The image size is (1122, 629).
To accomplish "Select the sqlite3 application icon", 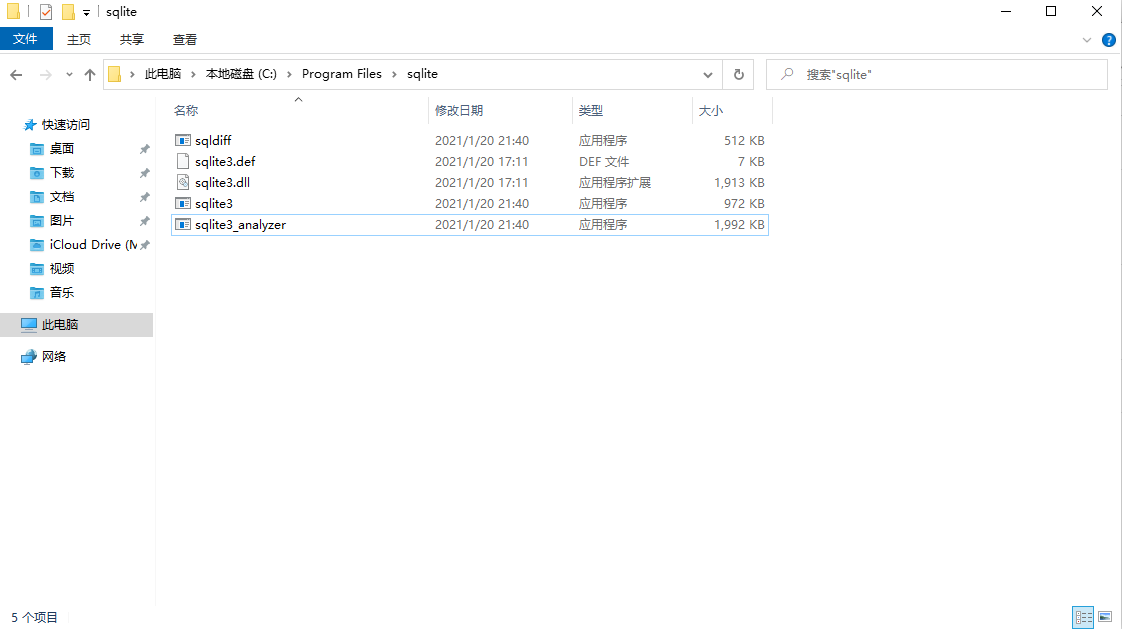I will (183, 203).
